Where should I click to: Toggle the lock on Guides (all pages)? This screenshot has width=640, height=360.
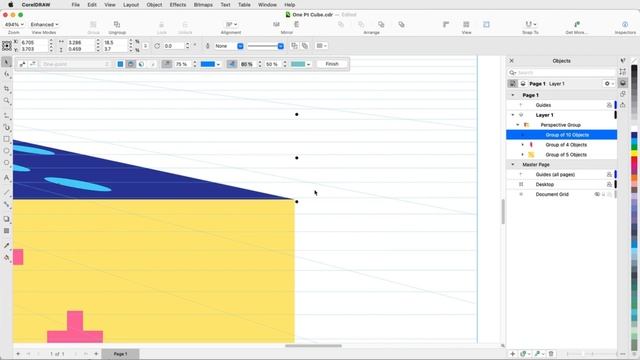609,175
